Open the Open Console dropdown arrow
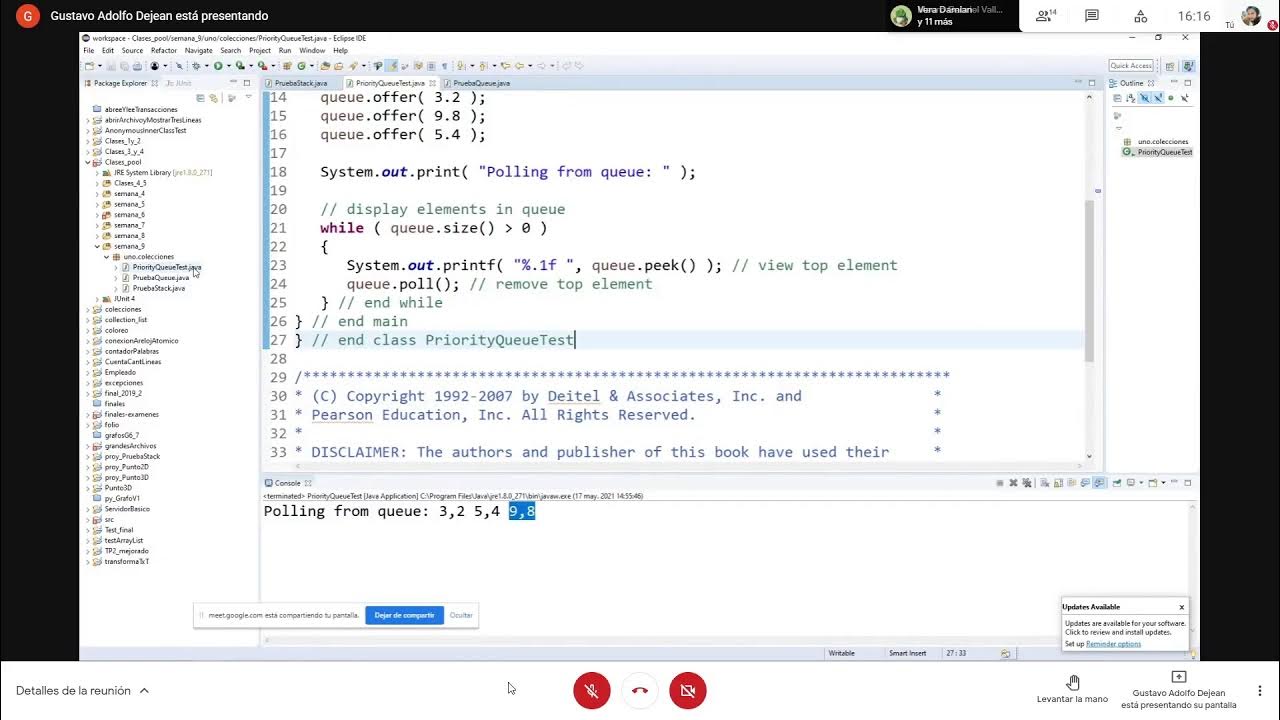The width and height of the screenshot is (1280, 720). pyautogui.click(x=1163, y=483)
